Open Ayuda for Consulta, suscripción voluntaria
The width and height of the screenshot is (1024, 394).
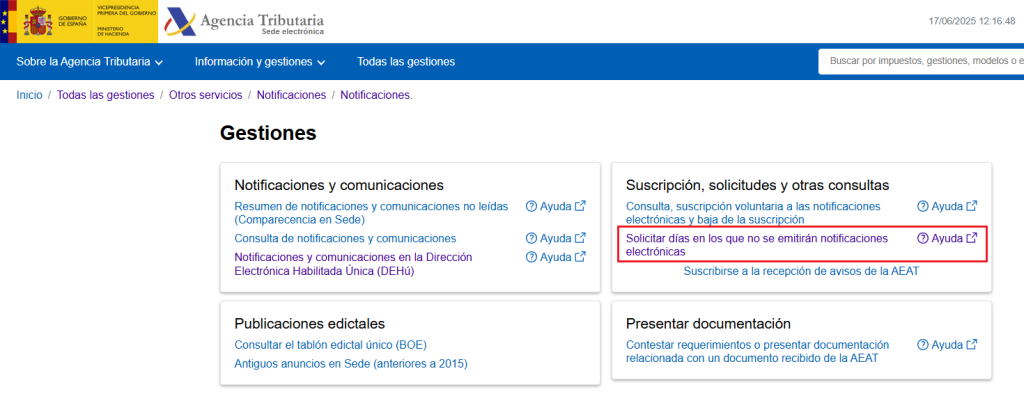947,206
